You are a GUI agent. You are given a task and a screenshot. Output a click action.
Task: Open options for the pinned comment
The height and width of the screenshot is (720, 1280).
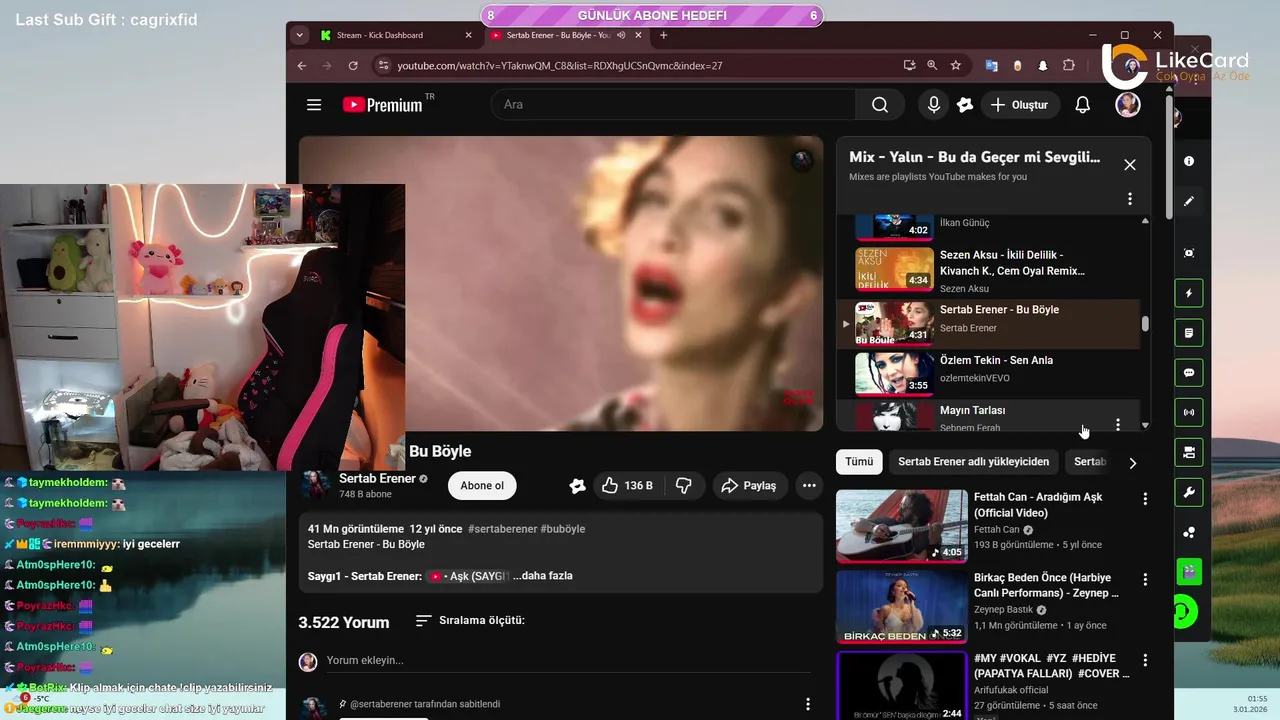coord(808,704)
